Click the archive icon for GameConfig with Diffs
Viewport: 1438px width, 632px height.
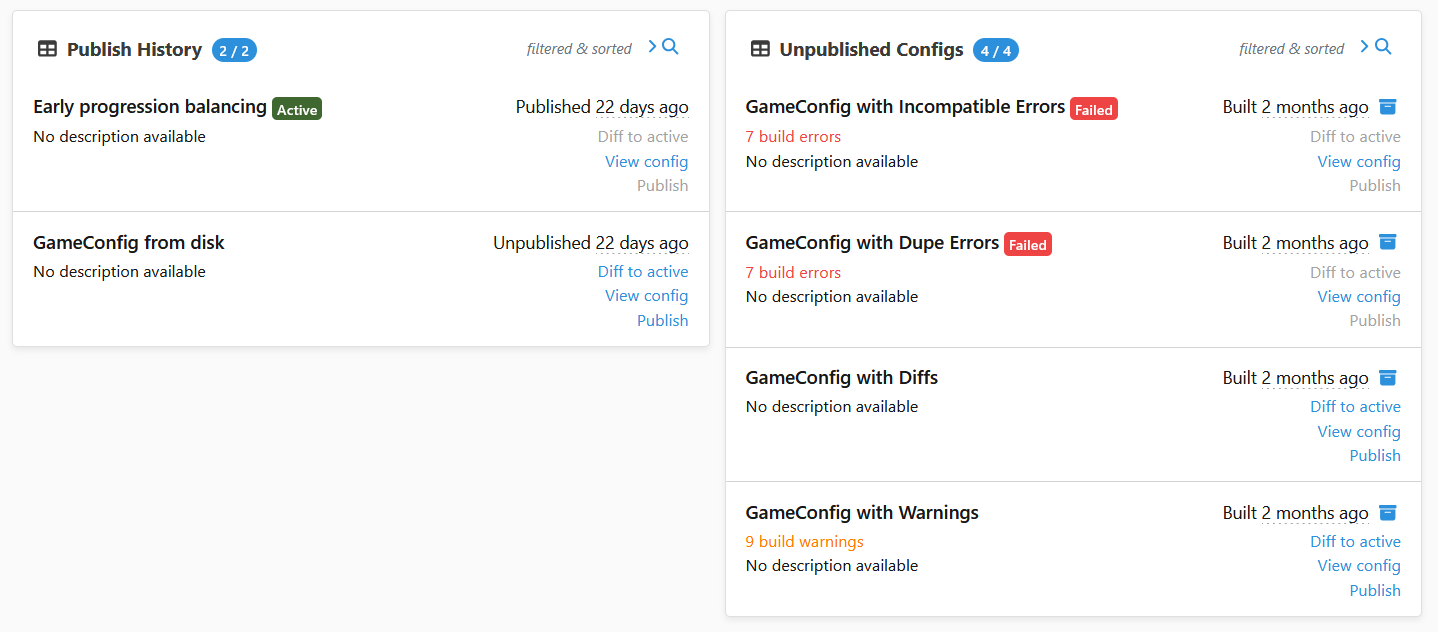pos(1387,377)
